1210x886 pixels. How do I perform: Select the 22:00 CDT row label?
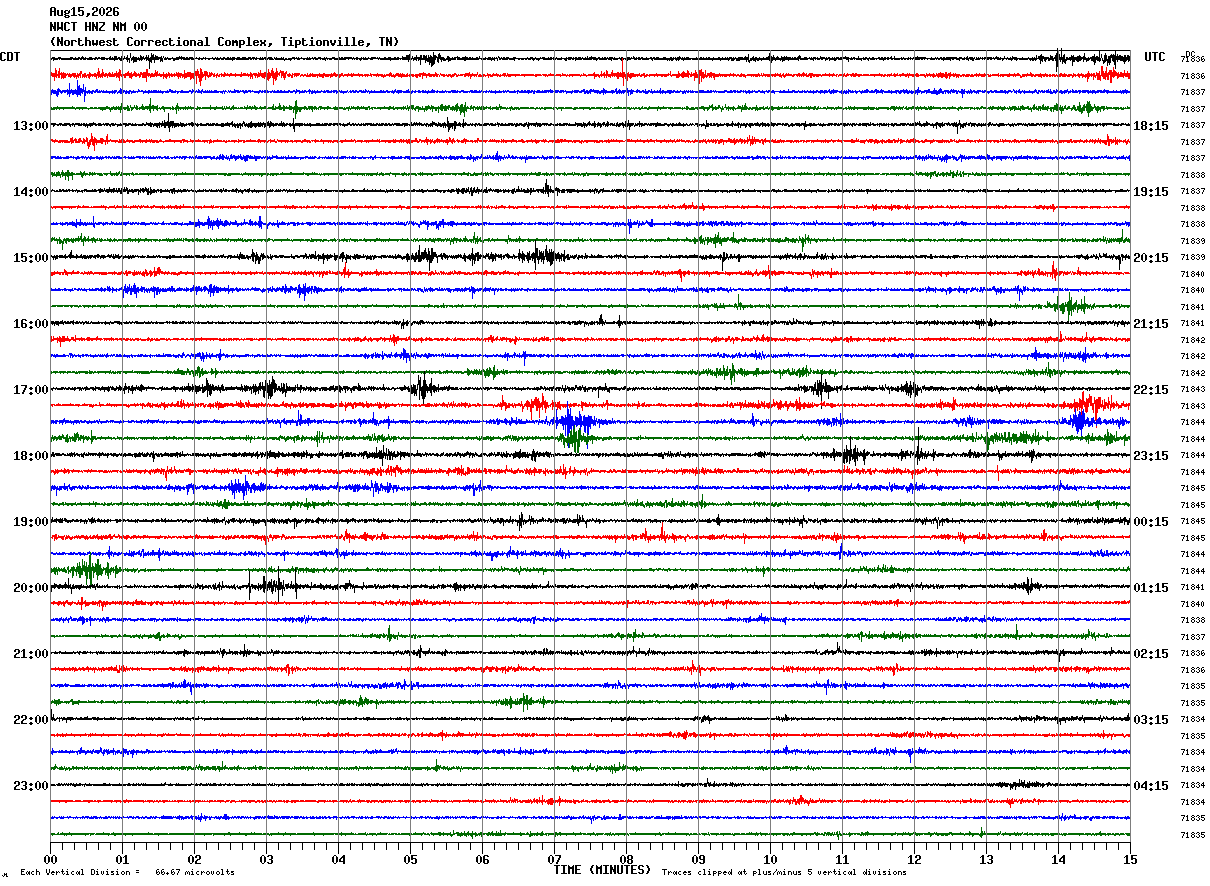[31, 720]
